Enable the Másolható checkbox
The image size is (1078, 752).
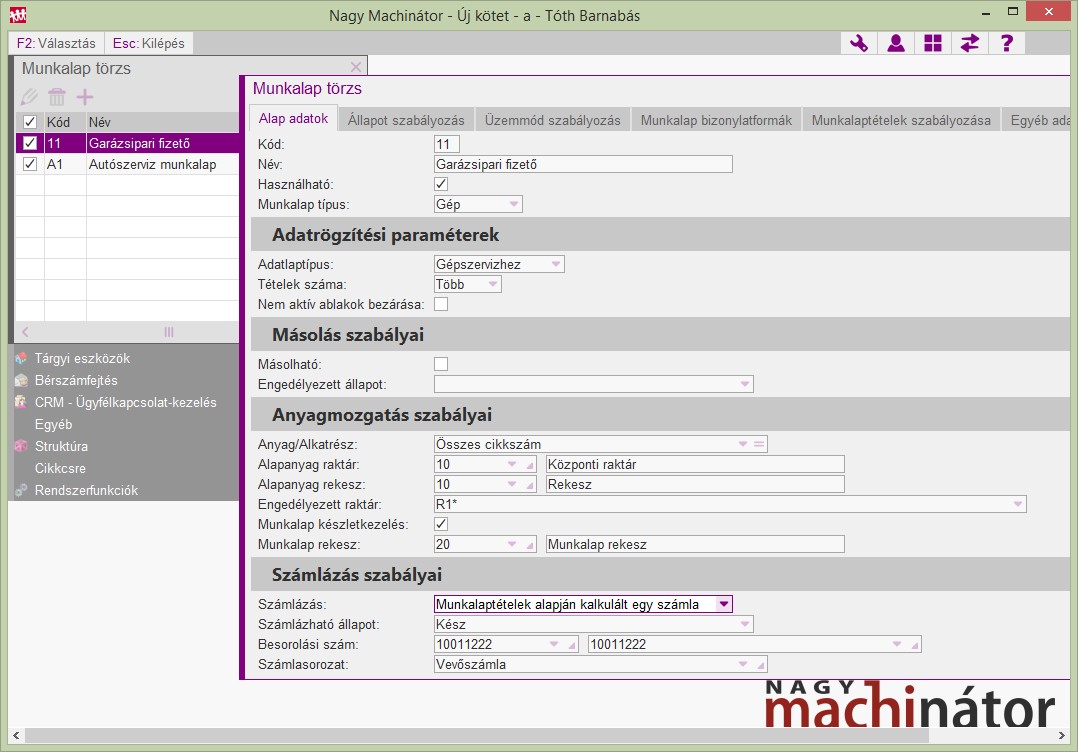click(441, 364)
